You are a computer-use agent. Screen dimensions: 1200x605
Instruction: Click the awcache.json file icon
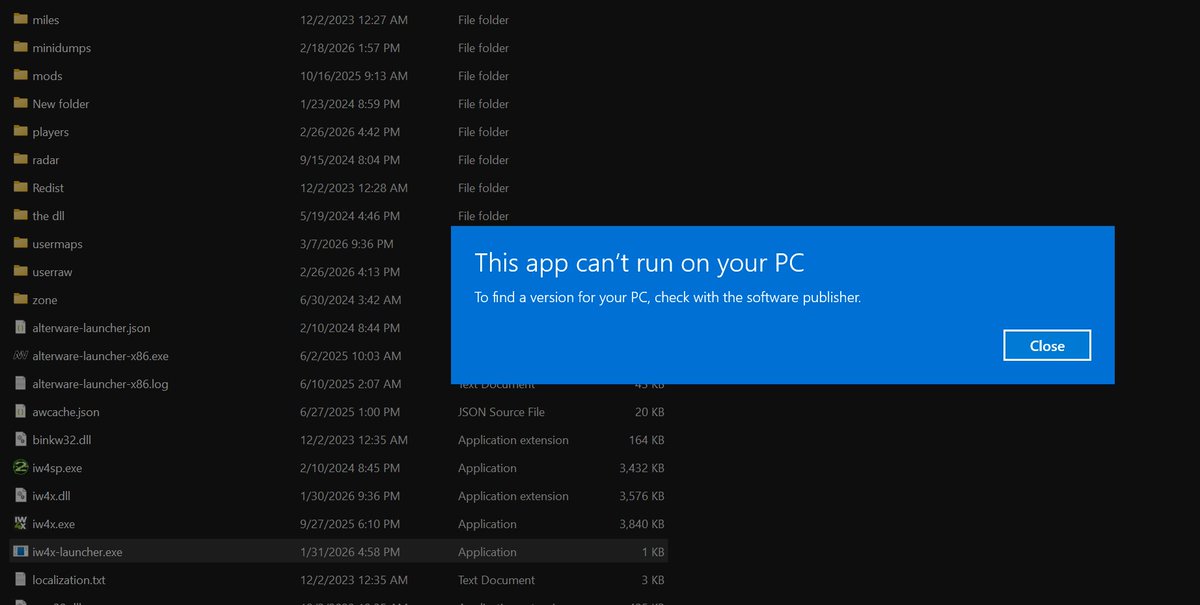20,411
